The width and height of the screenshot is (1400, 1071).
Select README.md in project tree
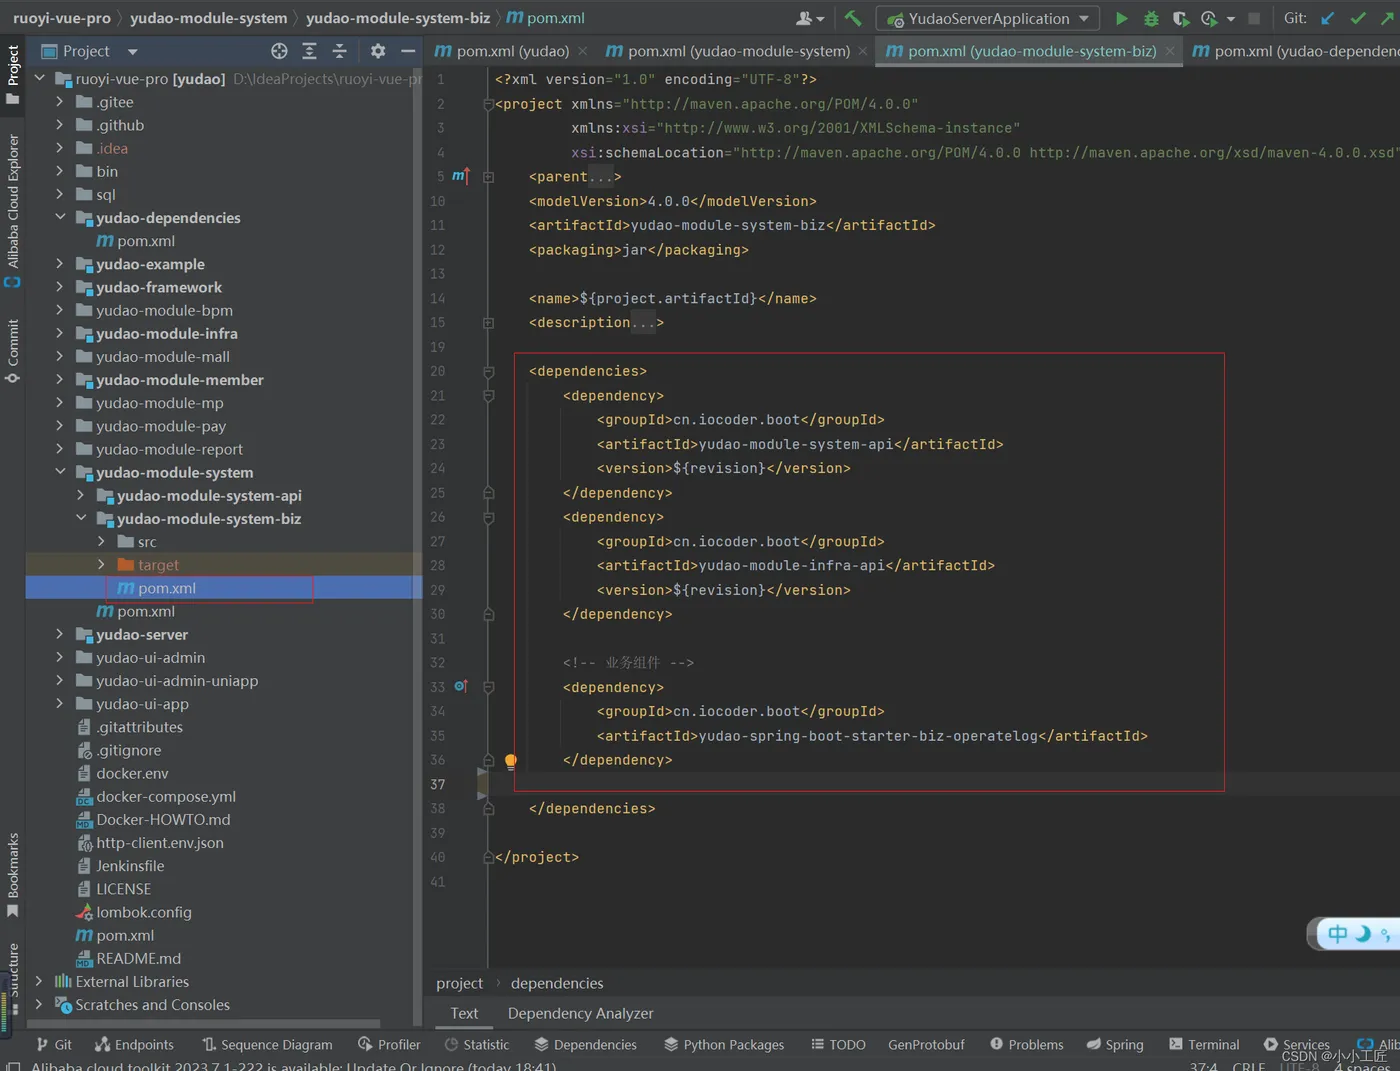138,958
